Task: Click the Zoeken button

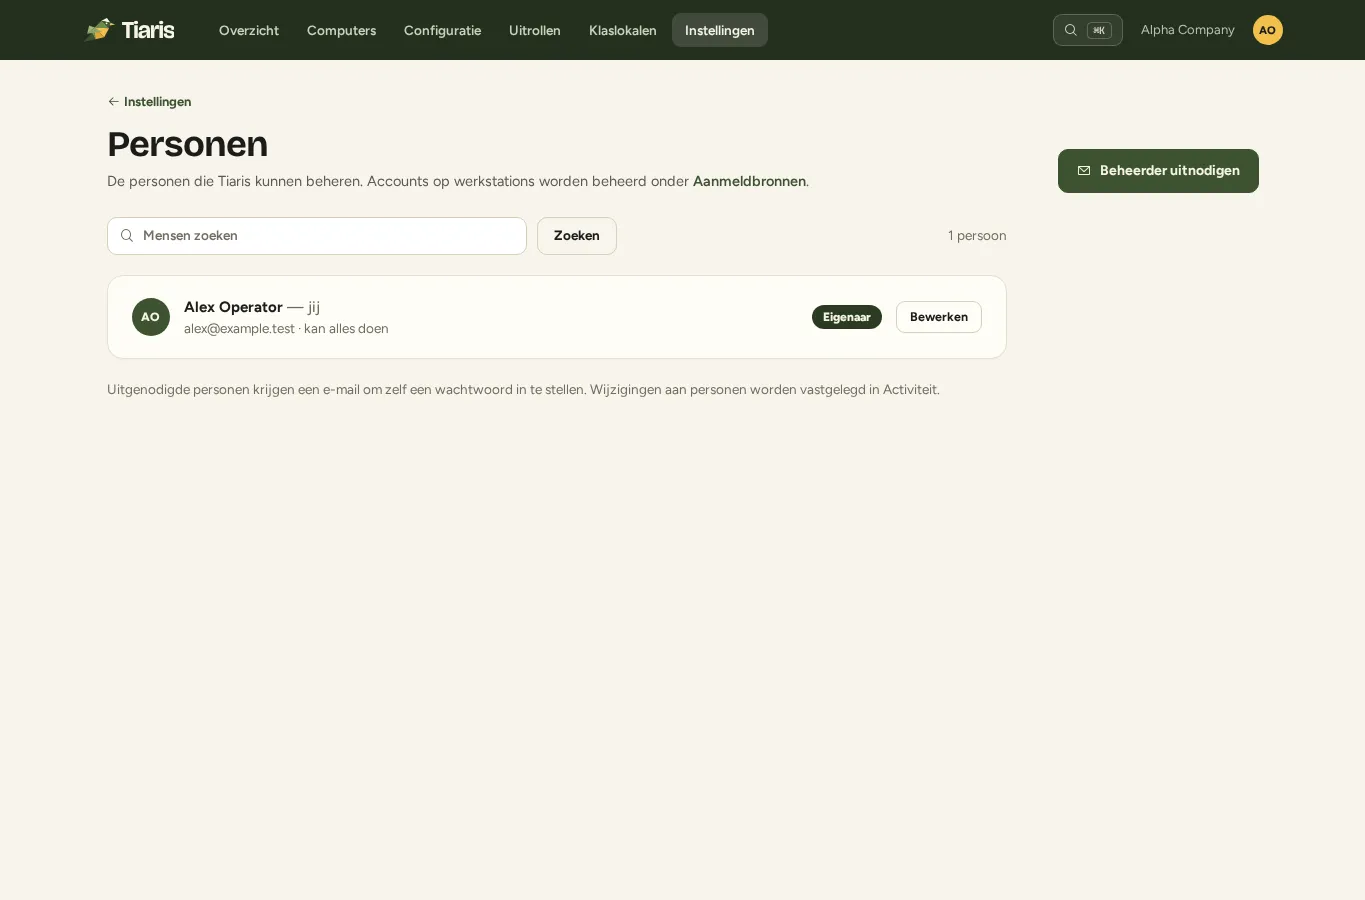Action: pos(577,236)
